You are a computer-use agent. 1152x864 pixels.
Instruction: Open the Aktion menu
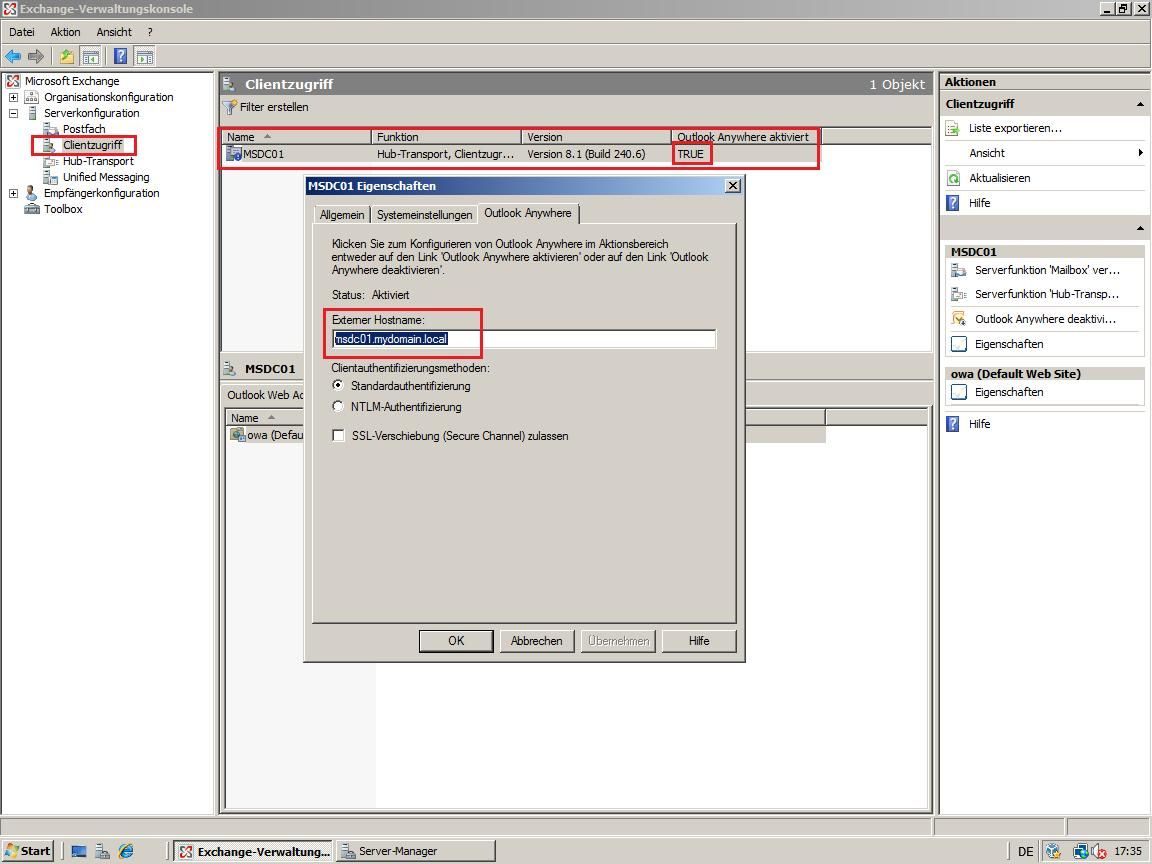tap(65, 32)
